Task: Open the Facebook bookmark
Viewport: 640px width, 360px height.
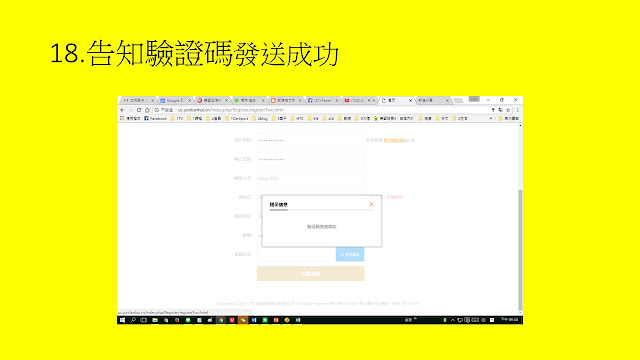Action: click(156, 118)
